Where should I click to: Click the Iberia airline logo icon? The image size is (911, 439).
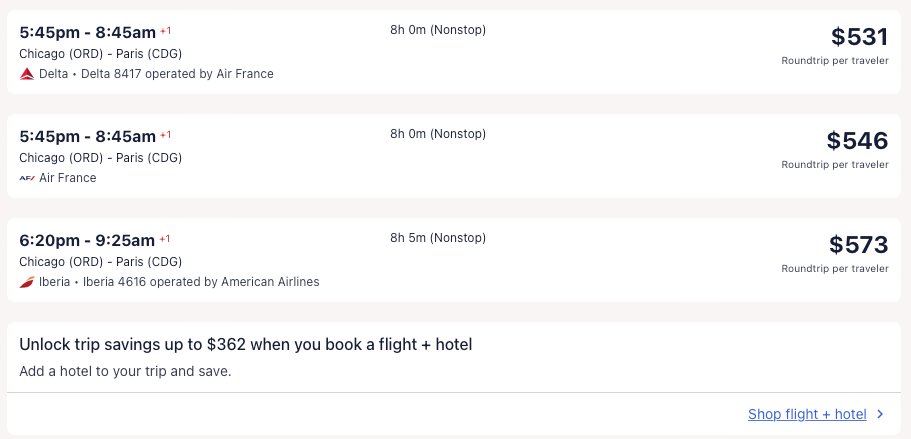point(27,282)
